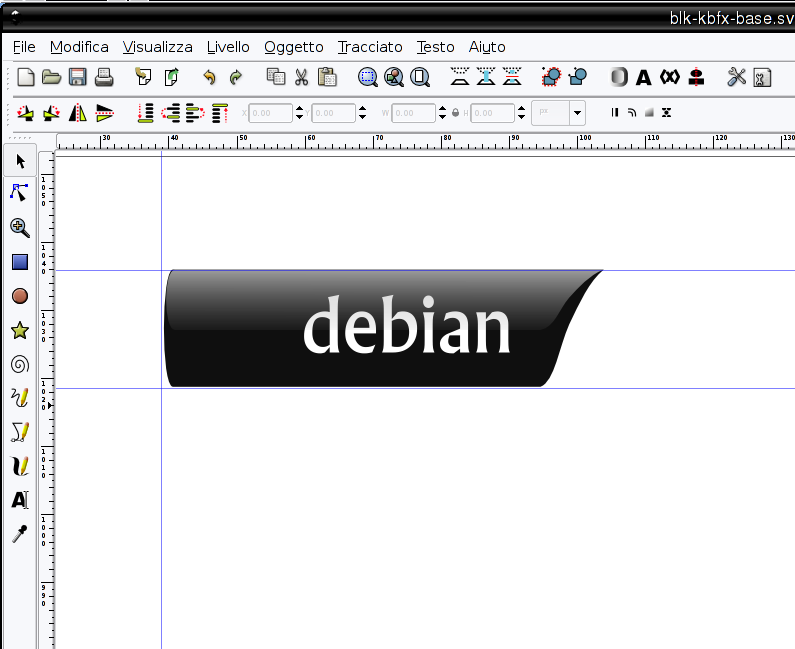795x649 pixels.
Task: Open the Visualizza menu
Action: (158, 47)
